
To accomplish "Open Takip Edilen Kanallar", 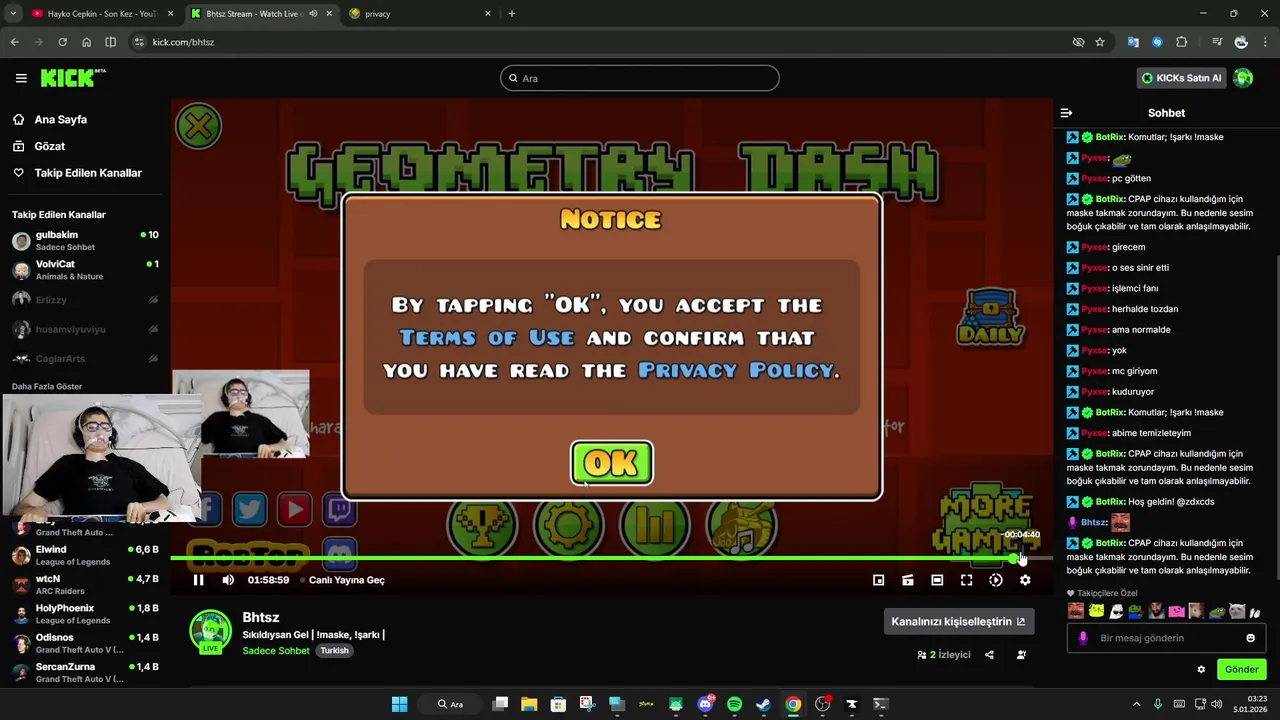I will (88, 173).
